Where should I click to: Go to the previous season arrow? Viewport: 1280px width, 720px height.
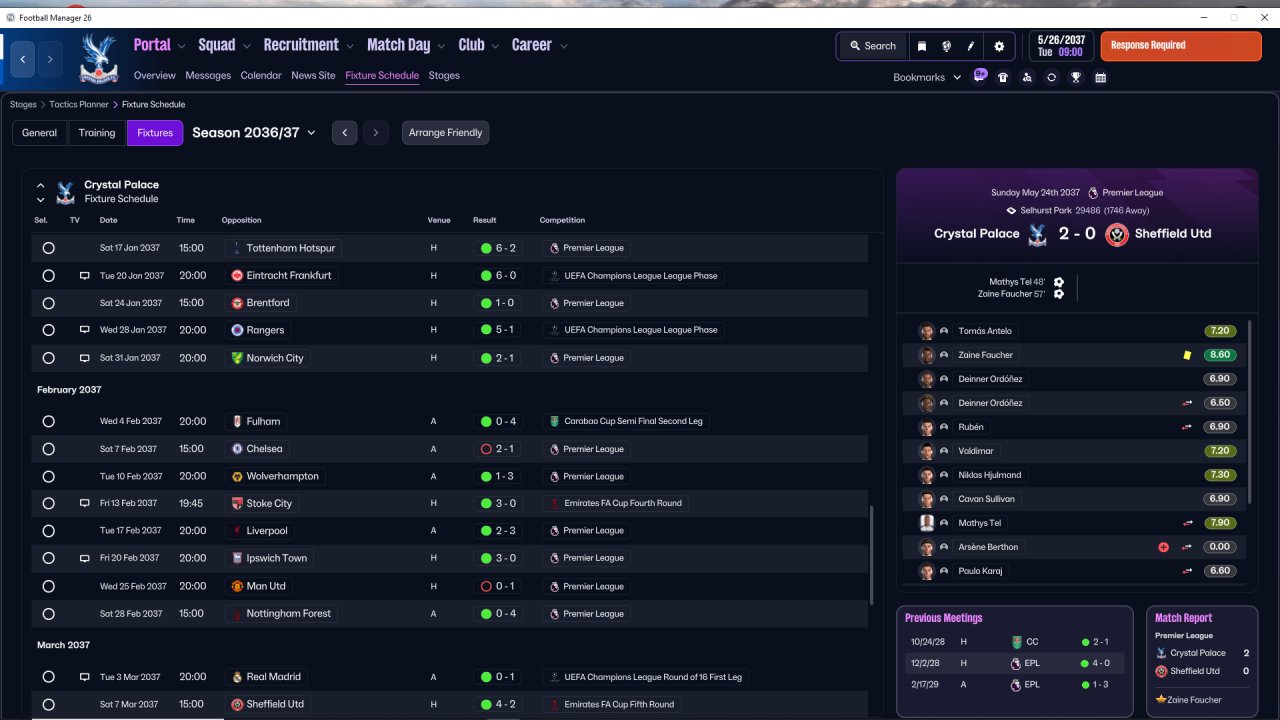tap(345, 132)
